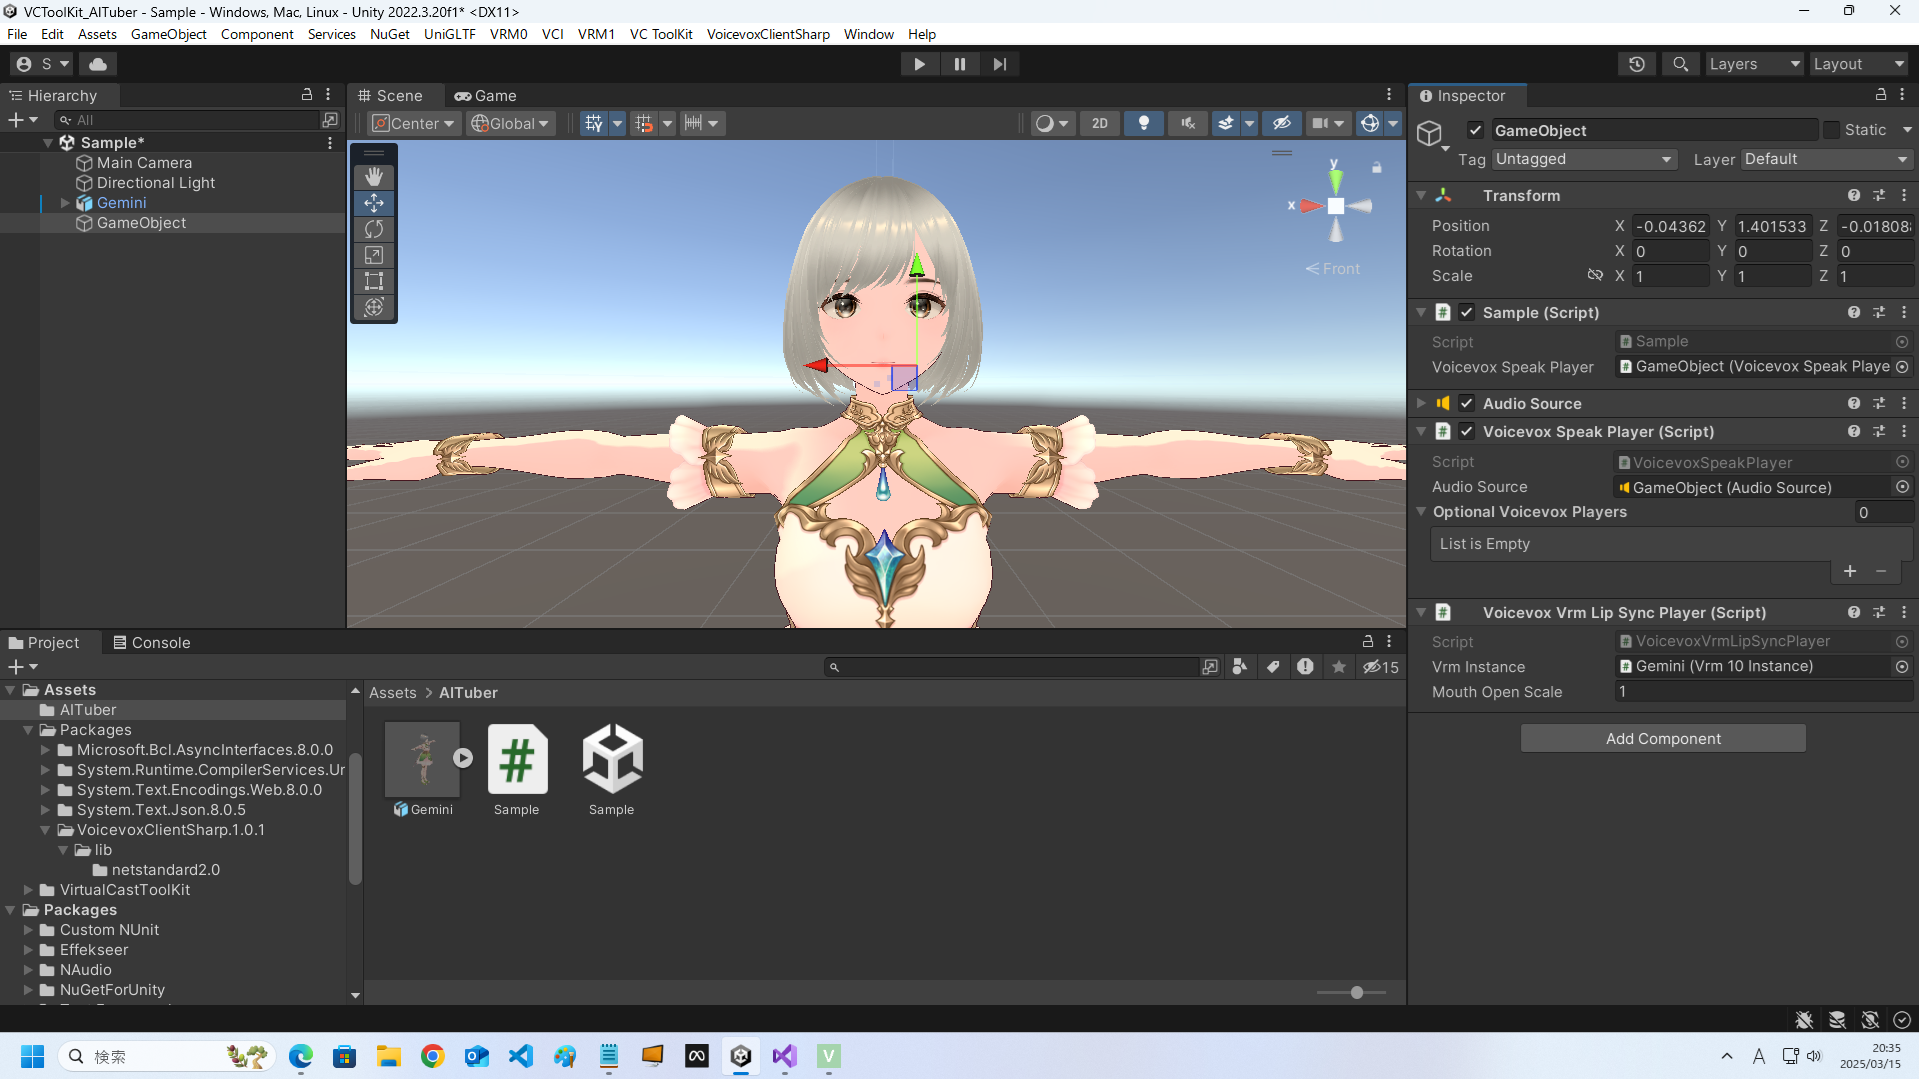Open the Layout dropdown
This screenshot has height=1080, width=1919.
(x=1859, y=64)
